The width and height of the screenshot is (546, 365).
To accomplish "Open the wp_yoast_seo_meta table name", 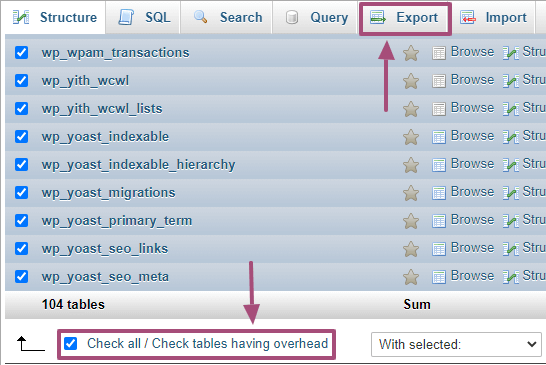I will pos(105,277).
